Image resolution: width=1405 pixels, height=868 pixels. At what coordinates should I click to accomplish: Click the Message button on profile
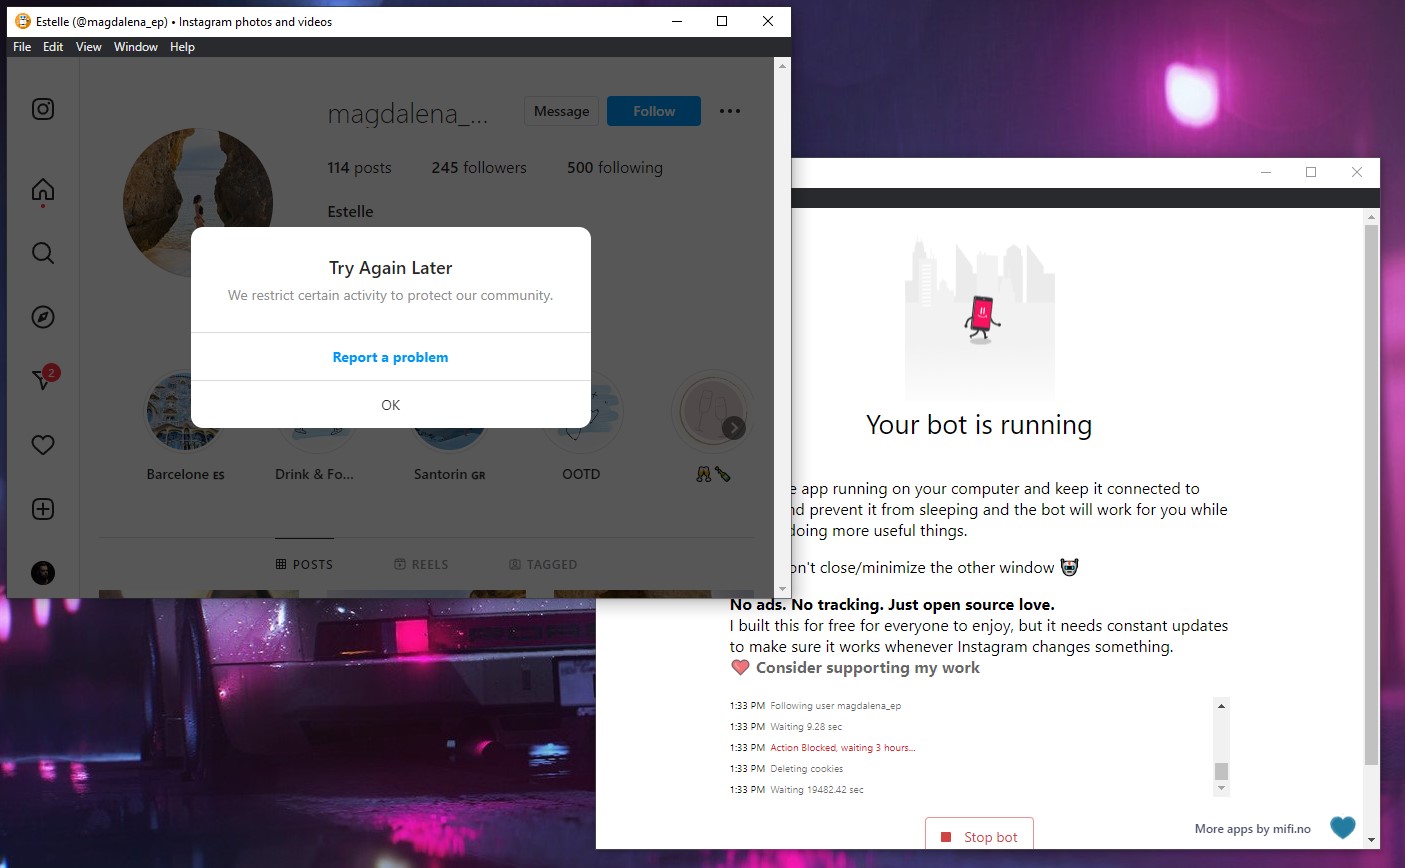point(561,111)
